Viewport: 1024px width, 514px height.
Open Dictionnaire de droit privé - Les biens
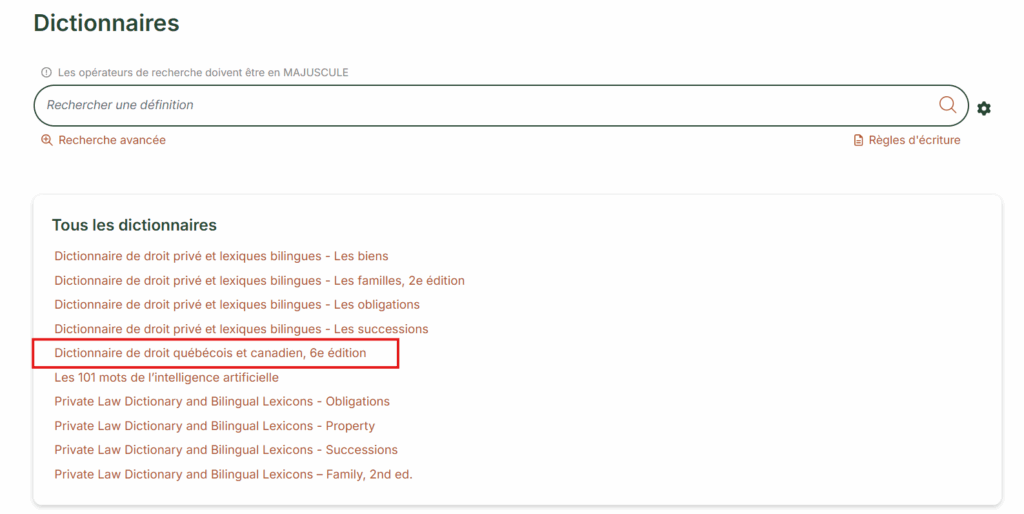pos(221,256)
